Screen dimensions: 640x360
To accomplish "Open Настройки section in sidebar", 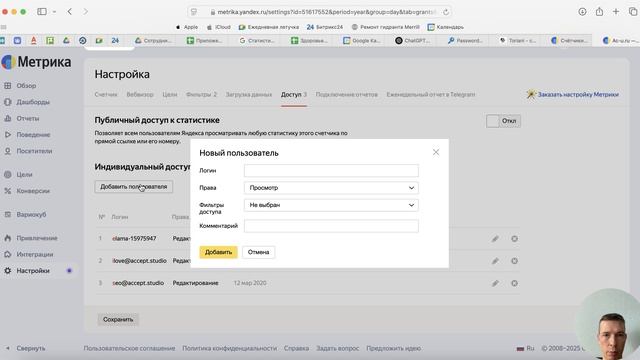I will [x=33, y=271].
